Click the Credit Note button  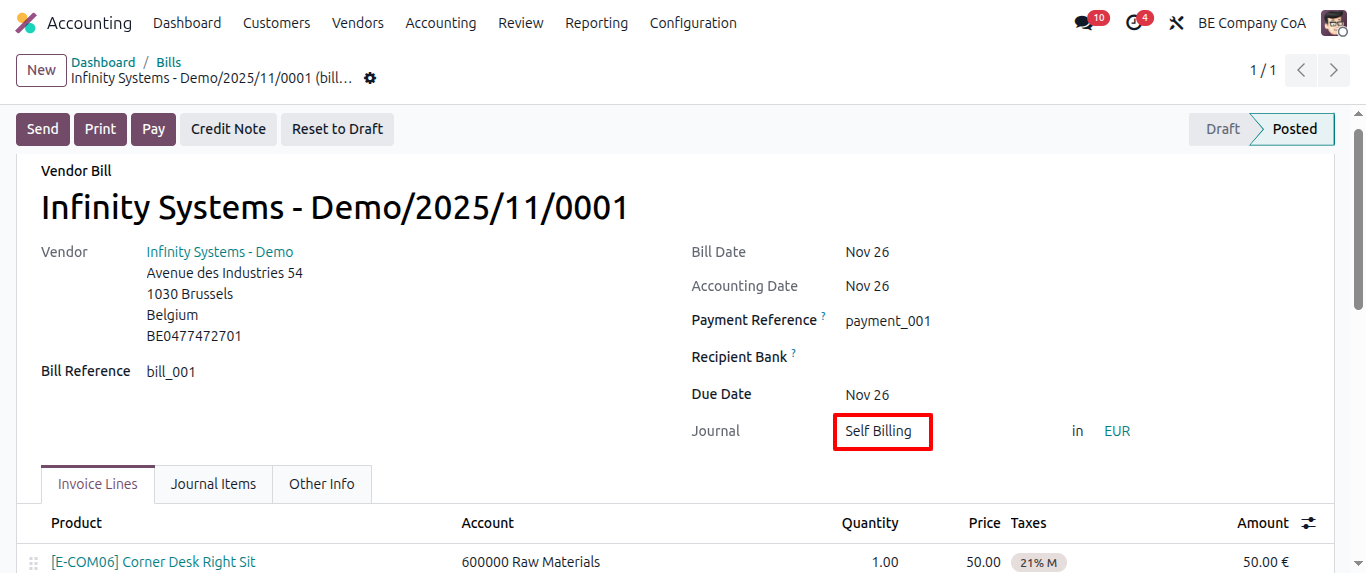point(228,129)
